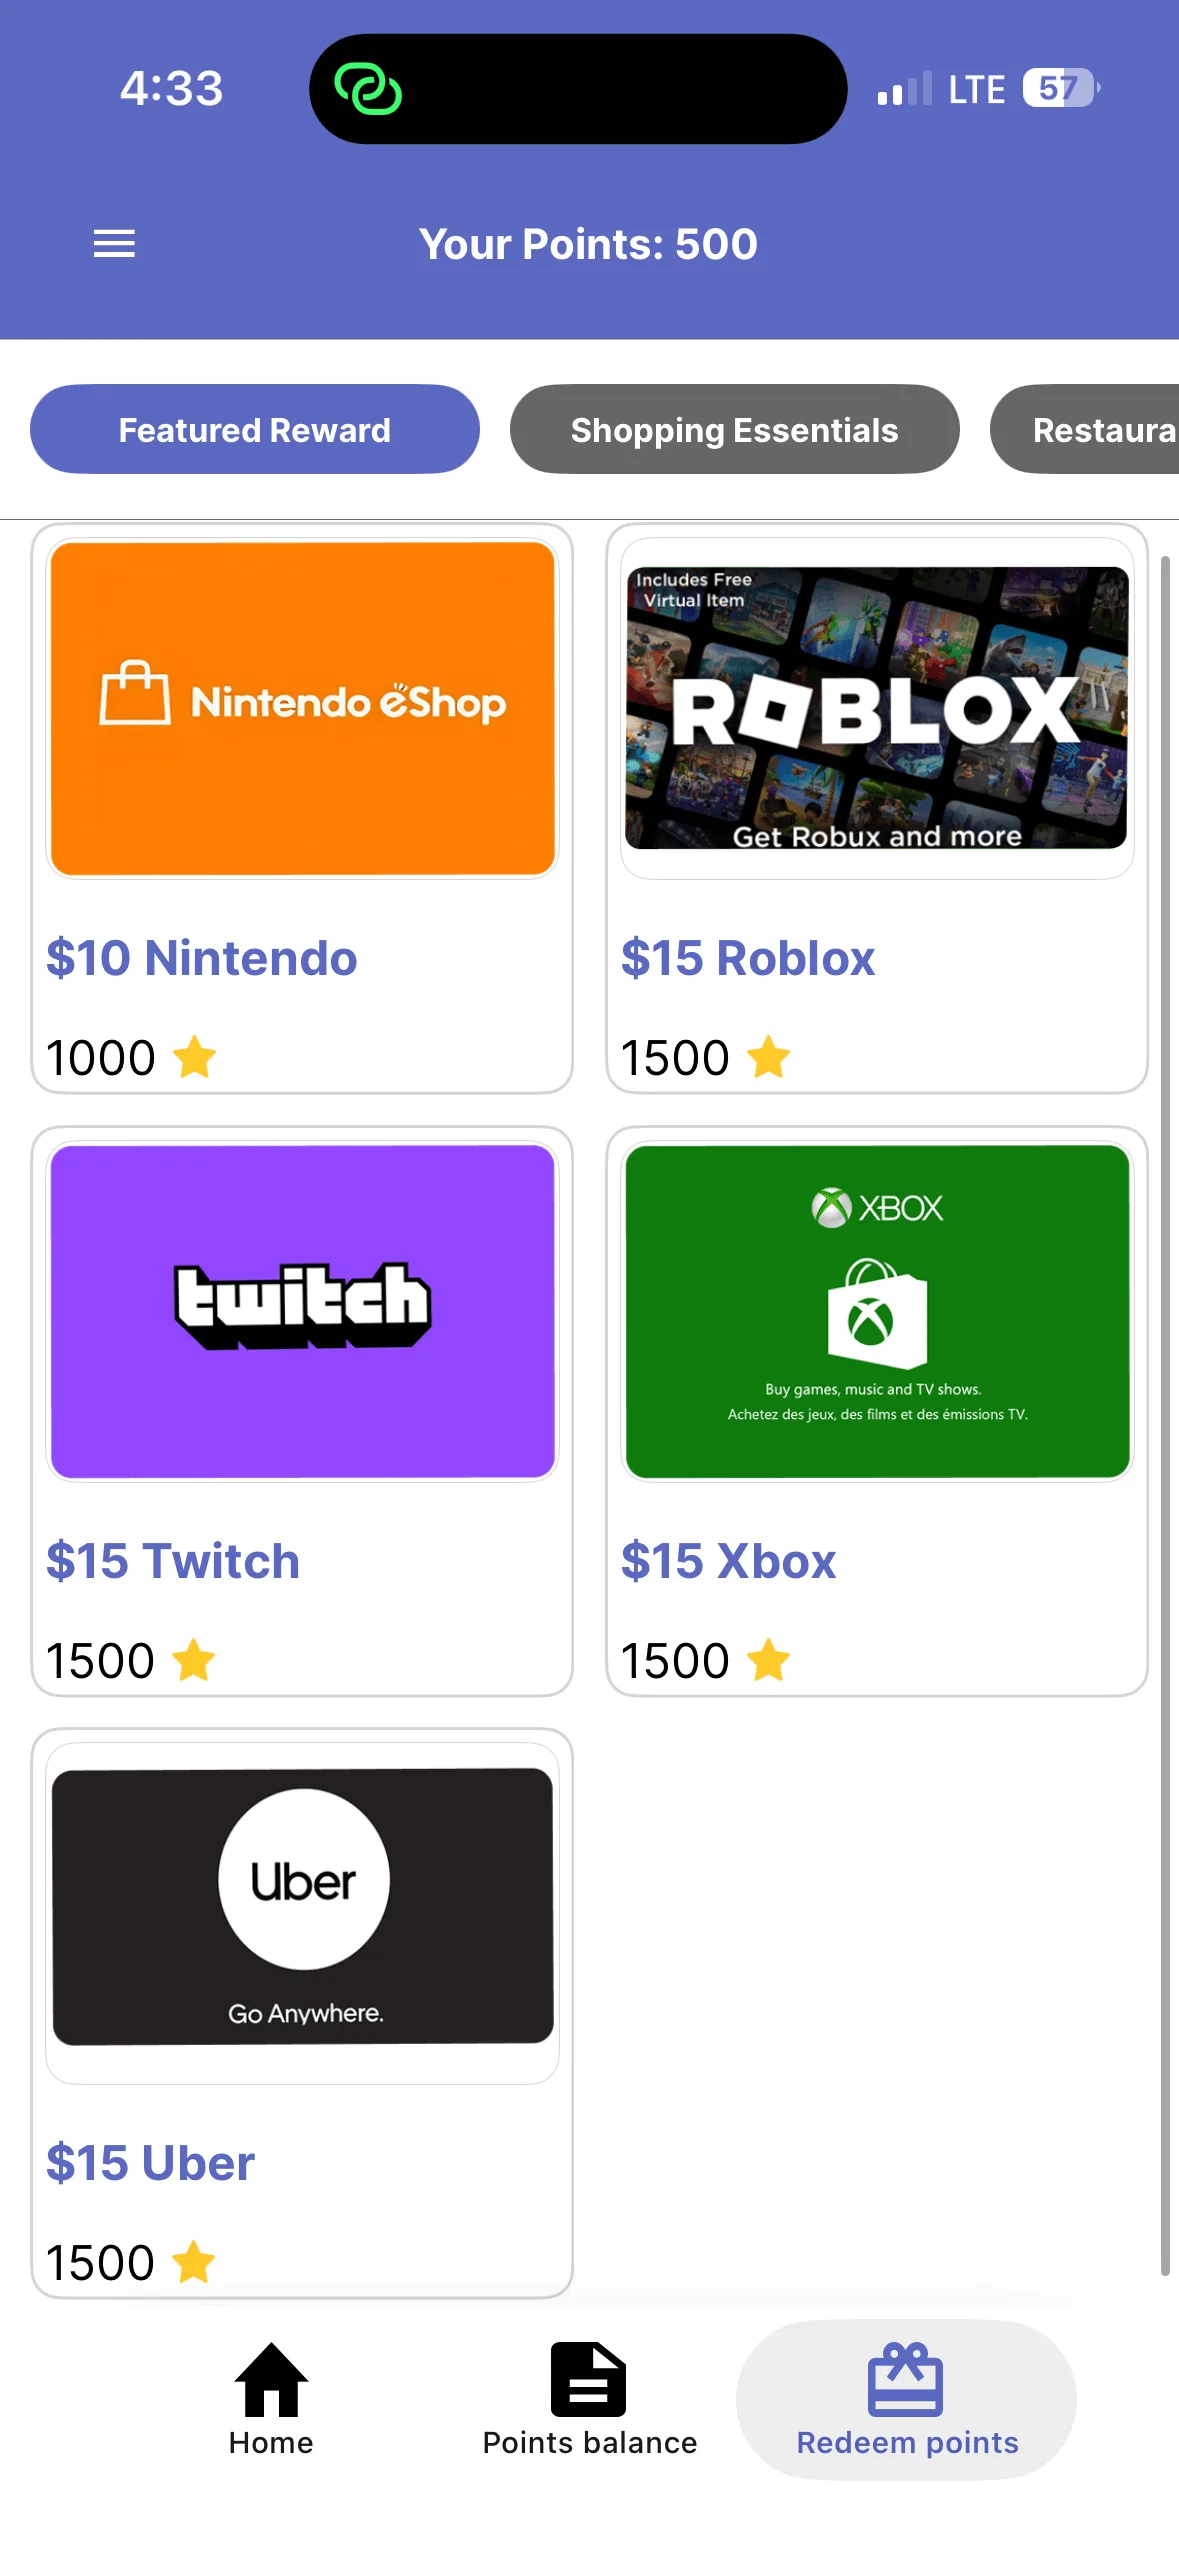Tap the battery indicator in status bar
1179x2556 pixels.
[x=1060, y=88]
